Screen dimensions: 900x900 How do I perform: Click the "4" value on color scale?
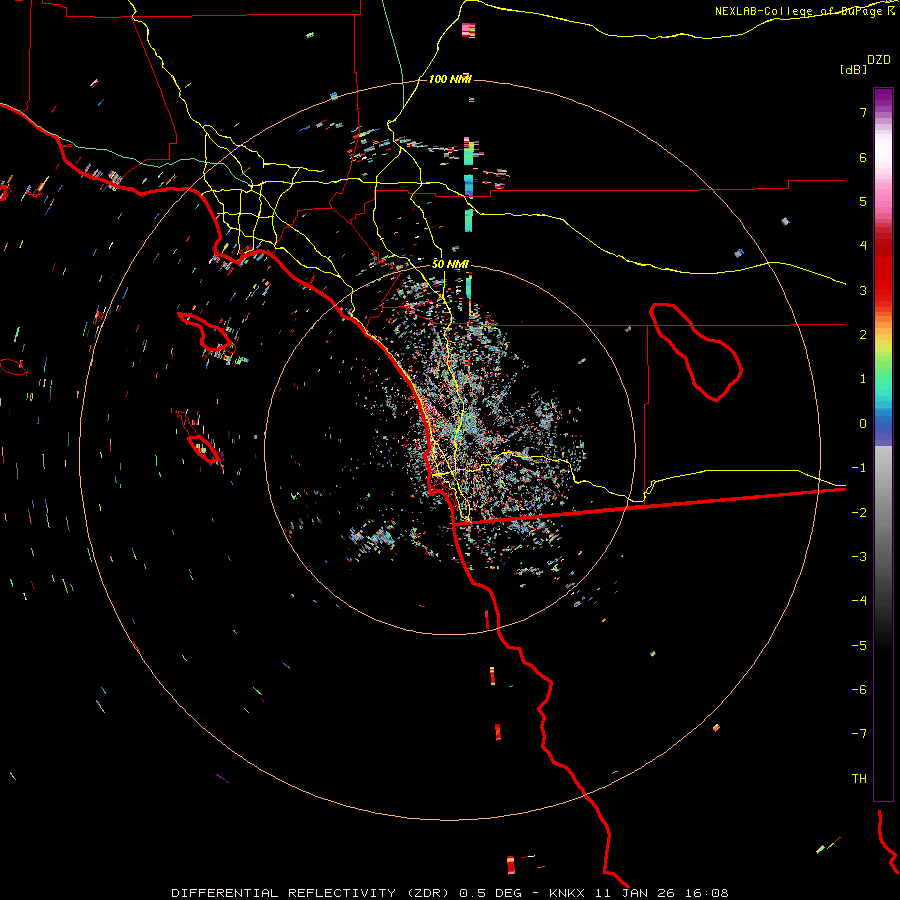click(x=863, y=246)
